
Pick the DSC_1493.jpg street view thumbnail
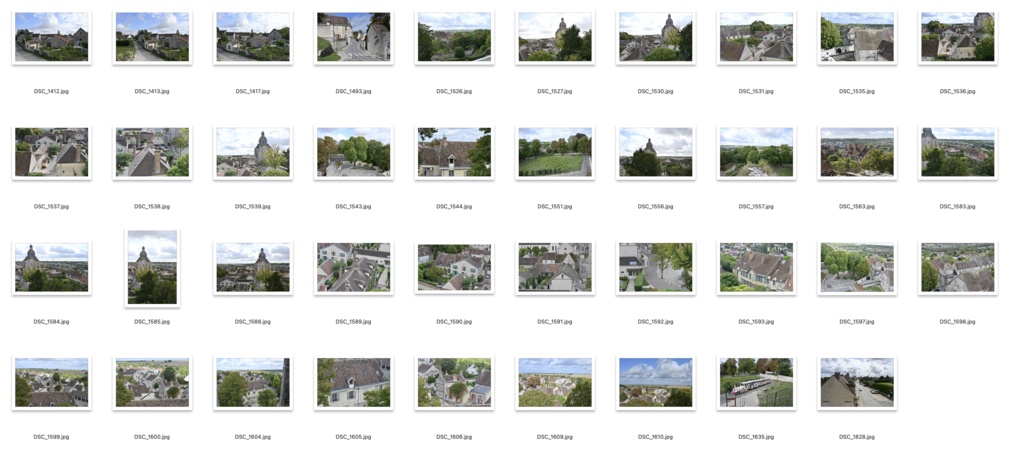click(353, 37)
